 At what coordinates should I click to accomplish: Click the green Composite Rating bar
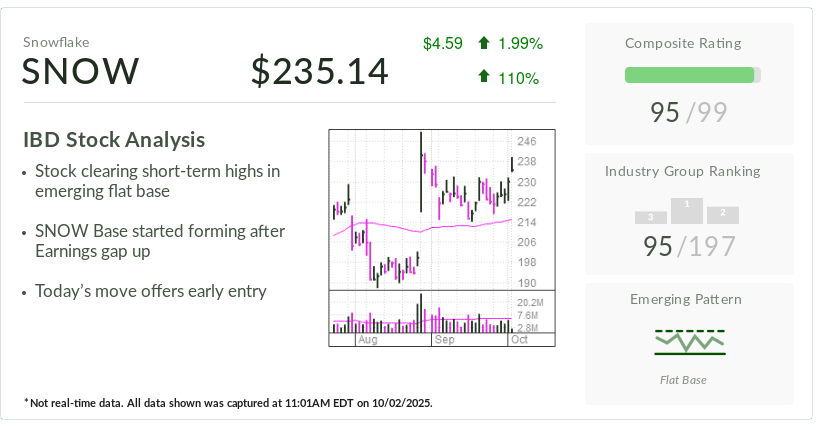click(689, 75)
